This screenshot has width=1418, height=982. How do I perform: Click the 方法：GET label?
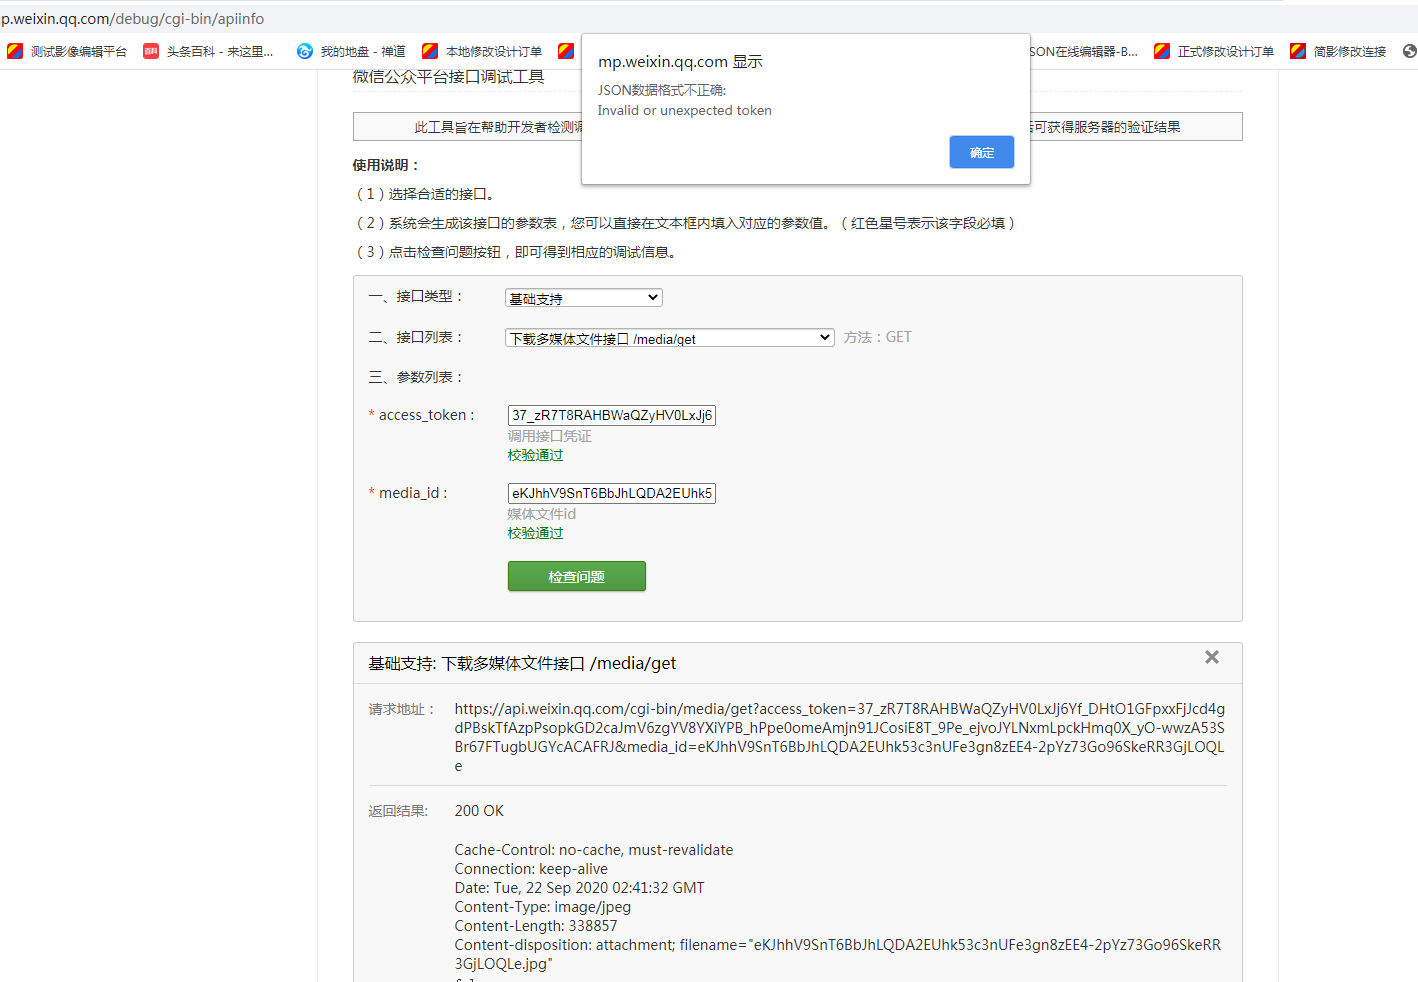click(x=877, y=337)
